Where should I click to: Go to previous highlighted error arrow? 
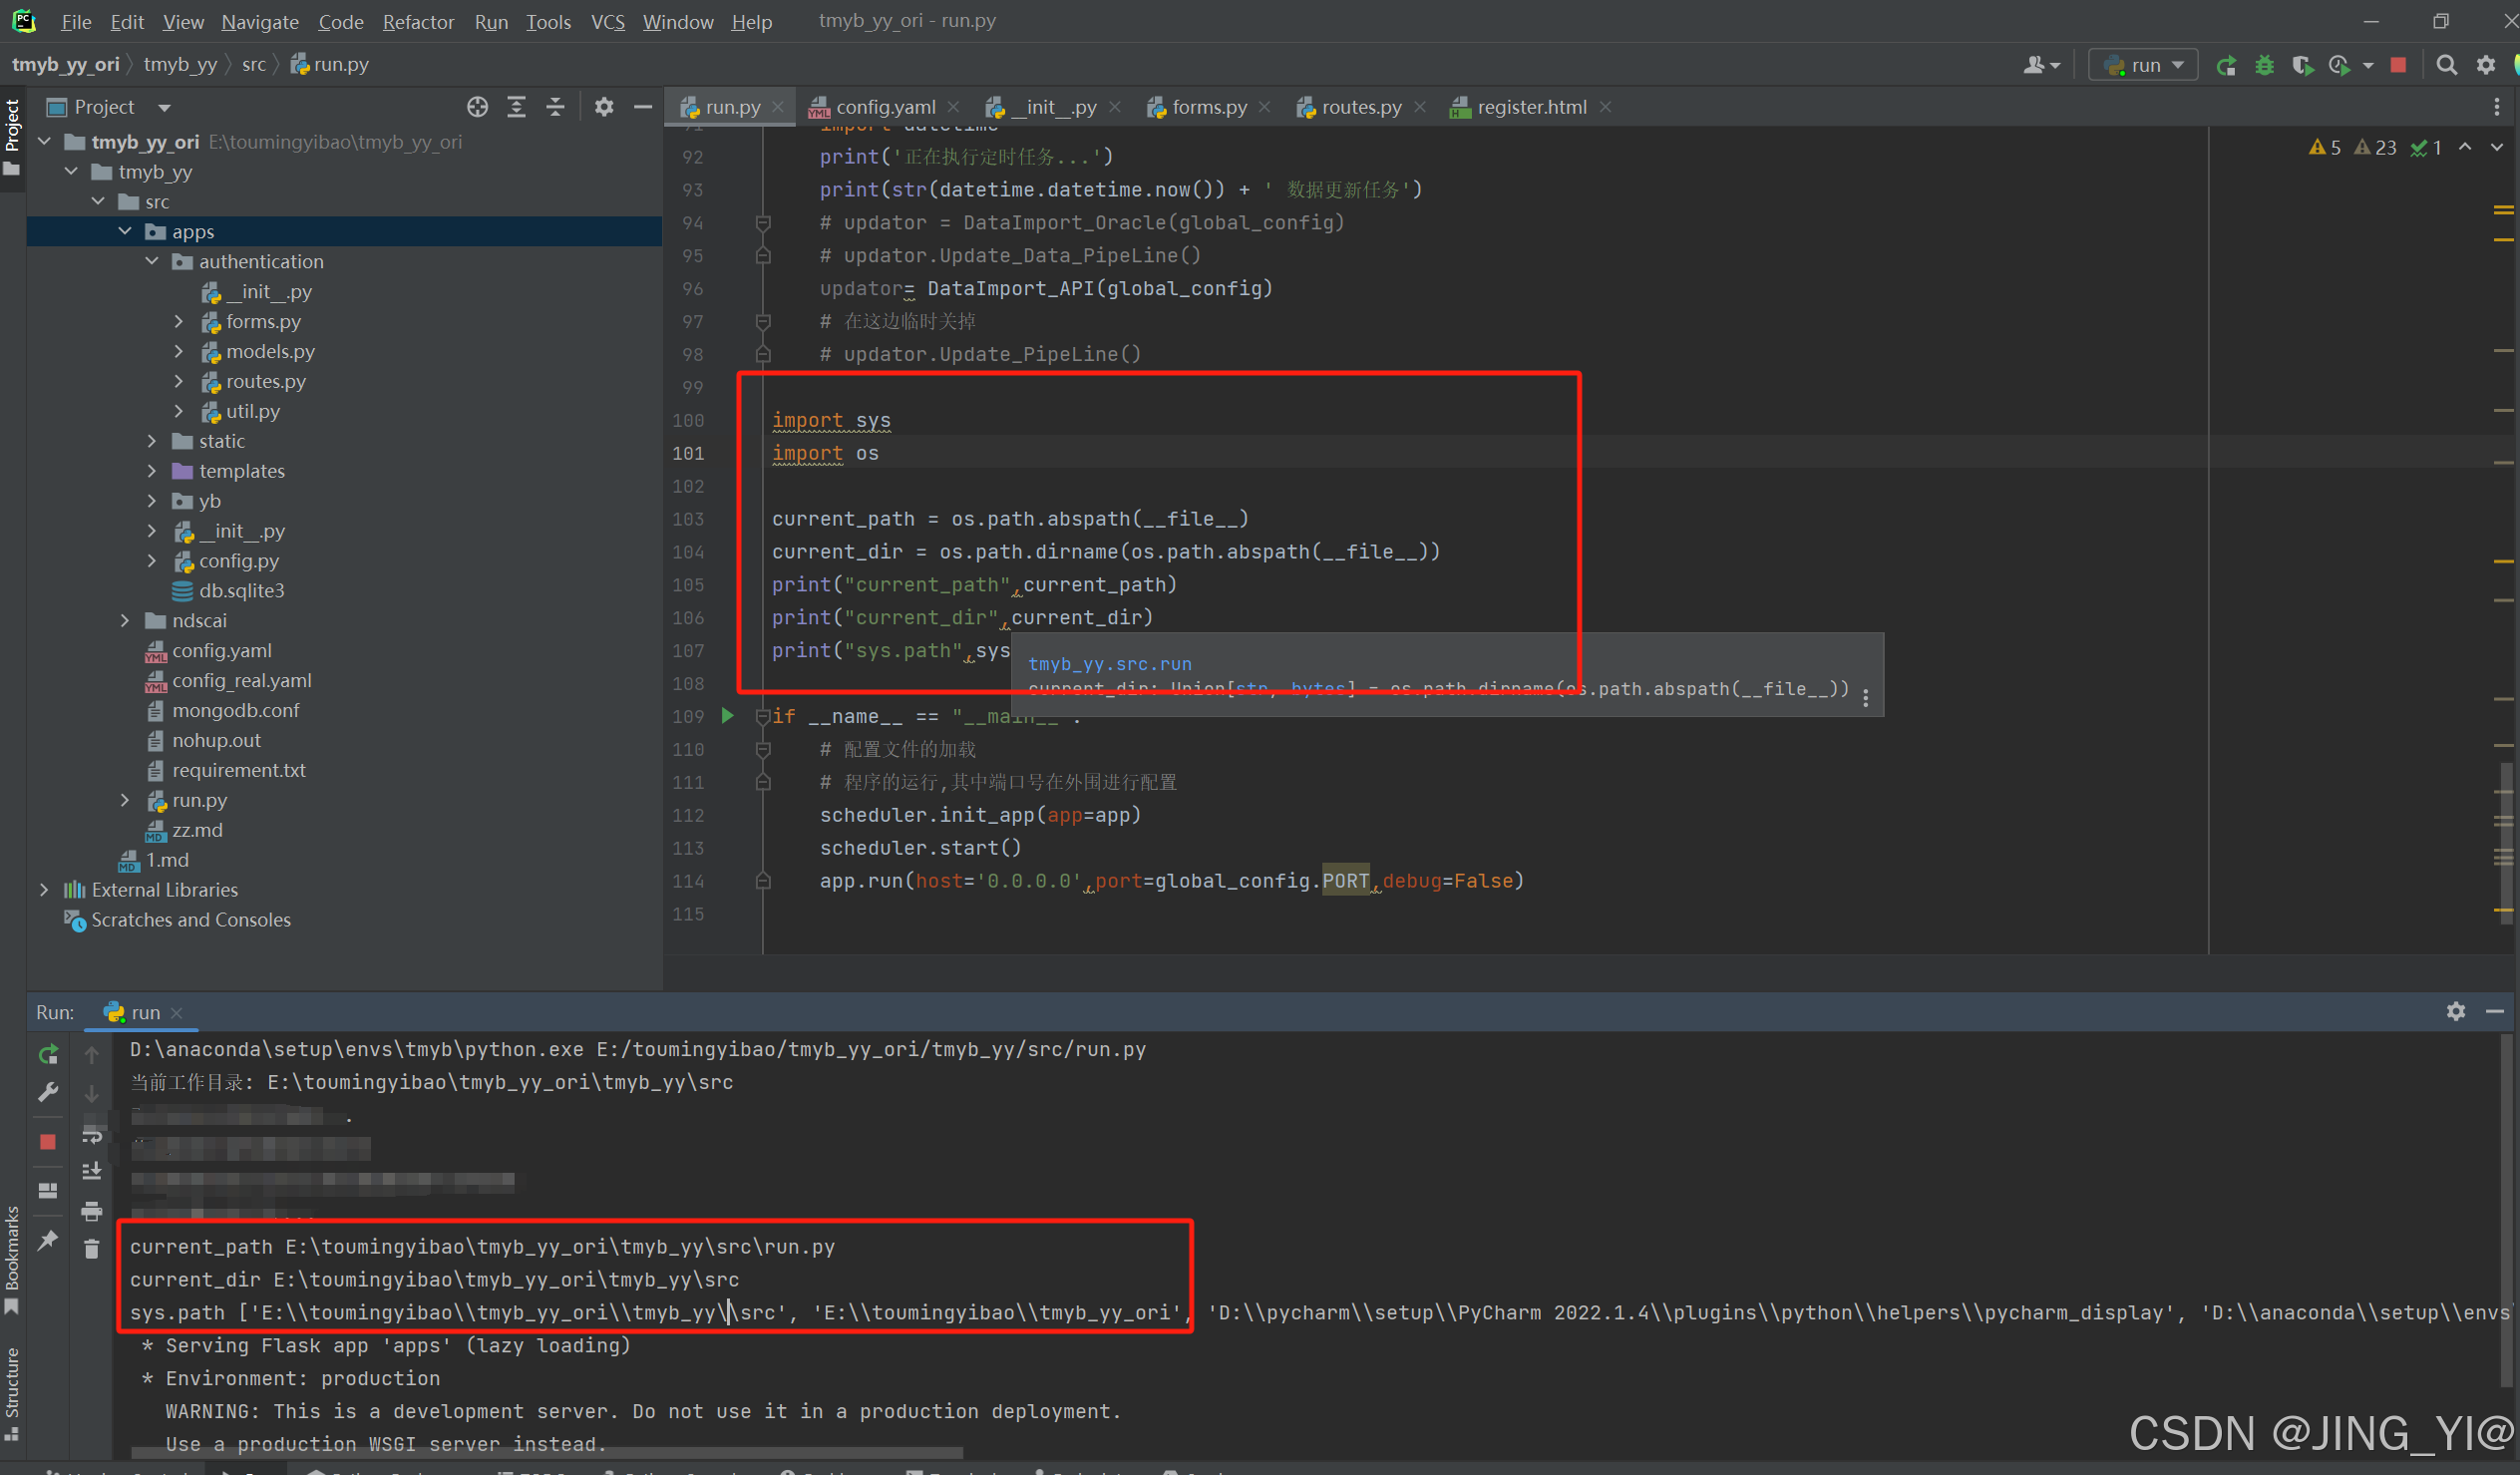(2466, 148)
